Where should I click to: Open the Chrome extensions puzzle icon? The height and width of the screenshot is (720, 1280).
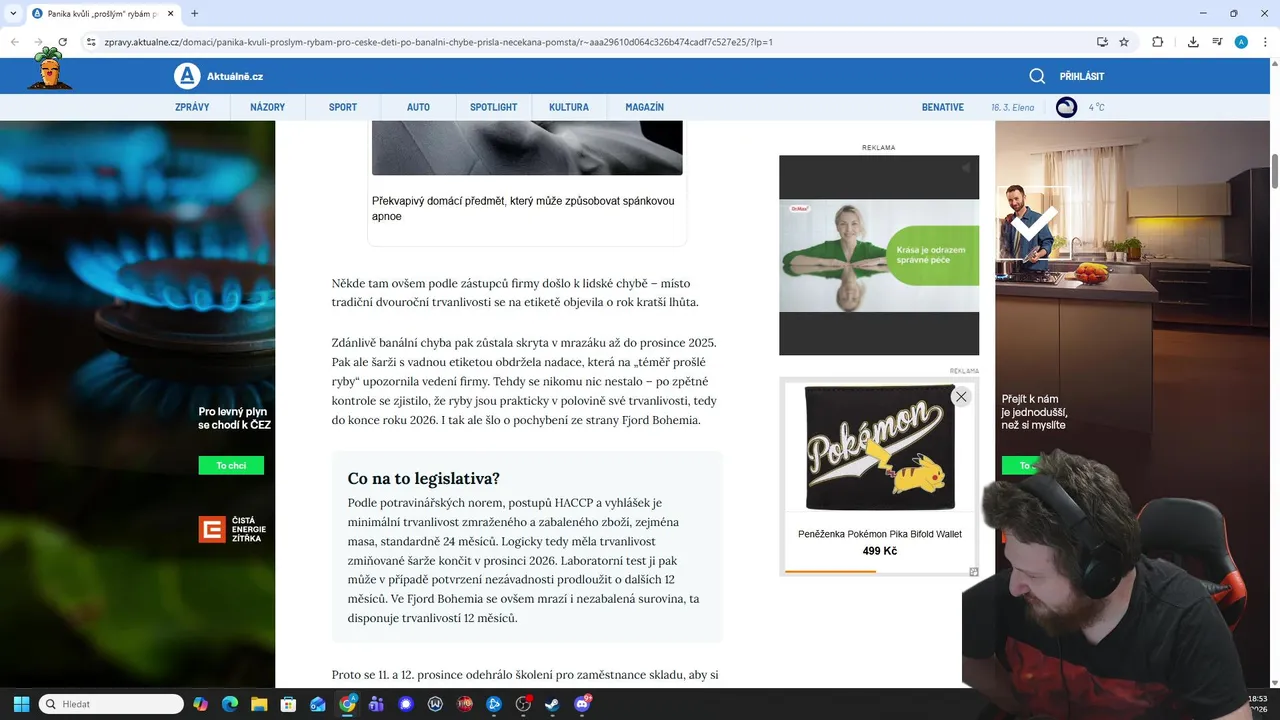pos(1157,42)
